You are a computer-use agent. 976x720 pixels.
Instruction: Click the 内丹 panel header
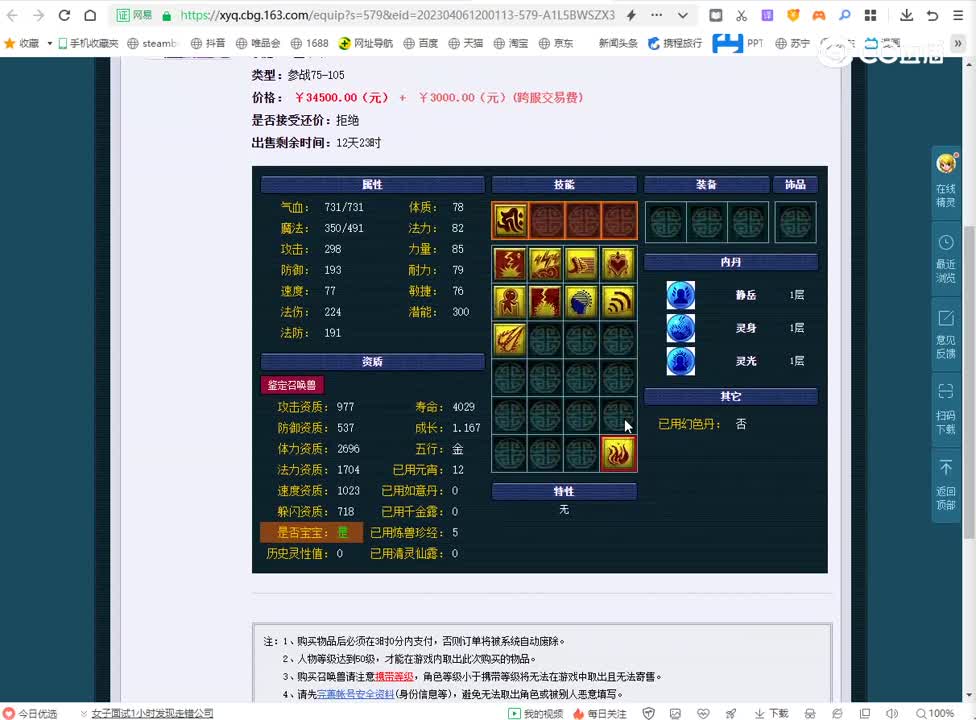[731, 262]
